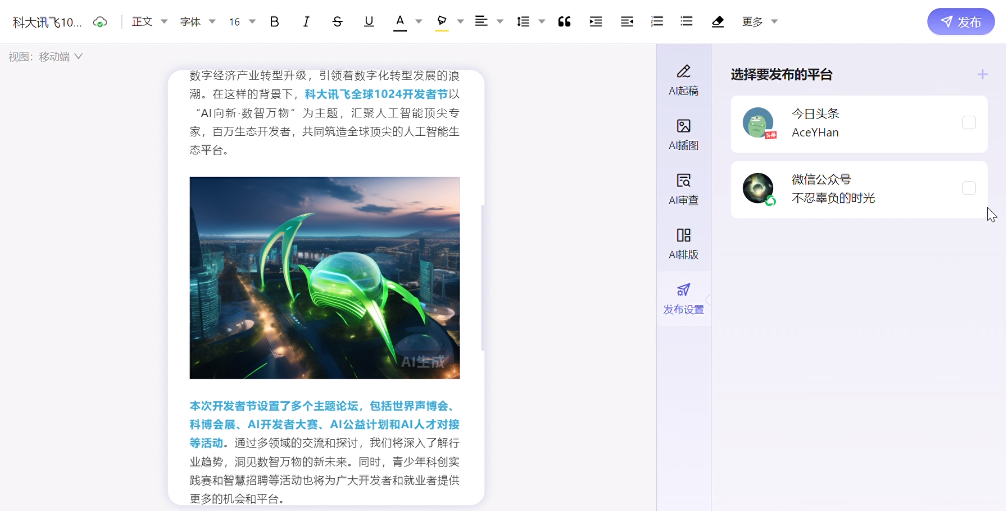Expand the highlight color dropdown arrow
The image size is (1006, 511).
(460, 22)
